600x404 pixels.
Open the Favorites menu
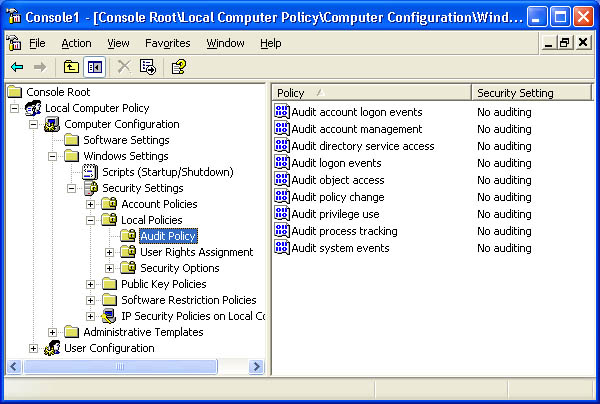[168, 43]
